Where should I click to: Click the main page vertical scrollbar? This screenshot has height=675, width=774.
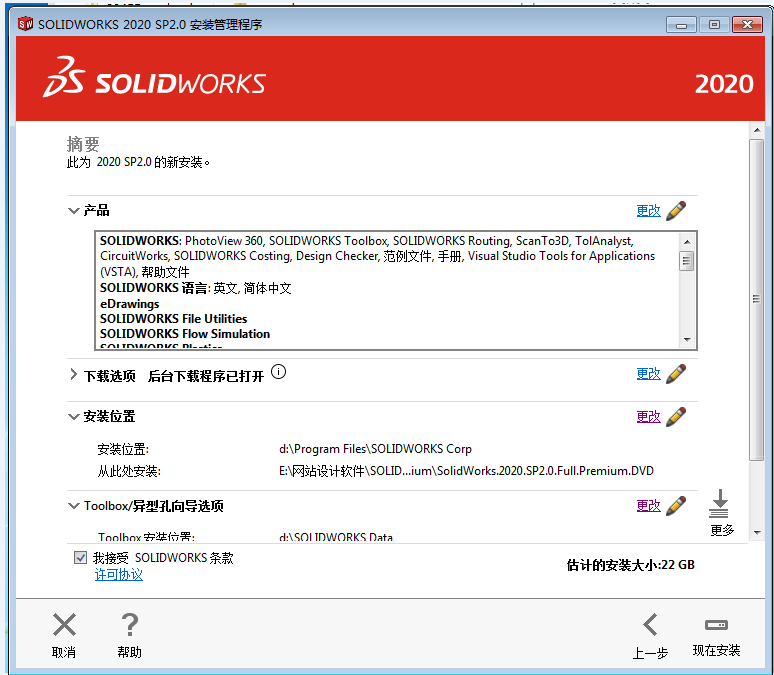point(757,300)
